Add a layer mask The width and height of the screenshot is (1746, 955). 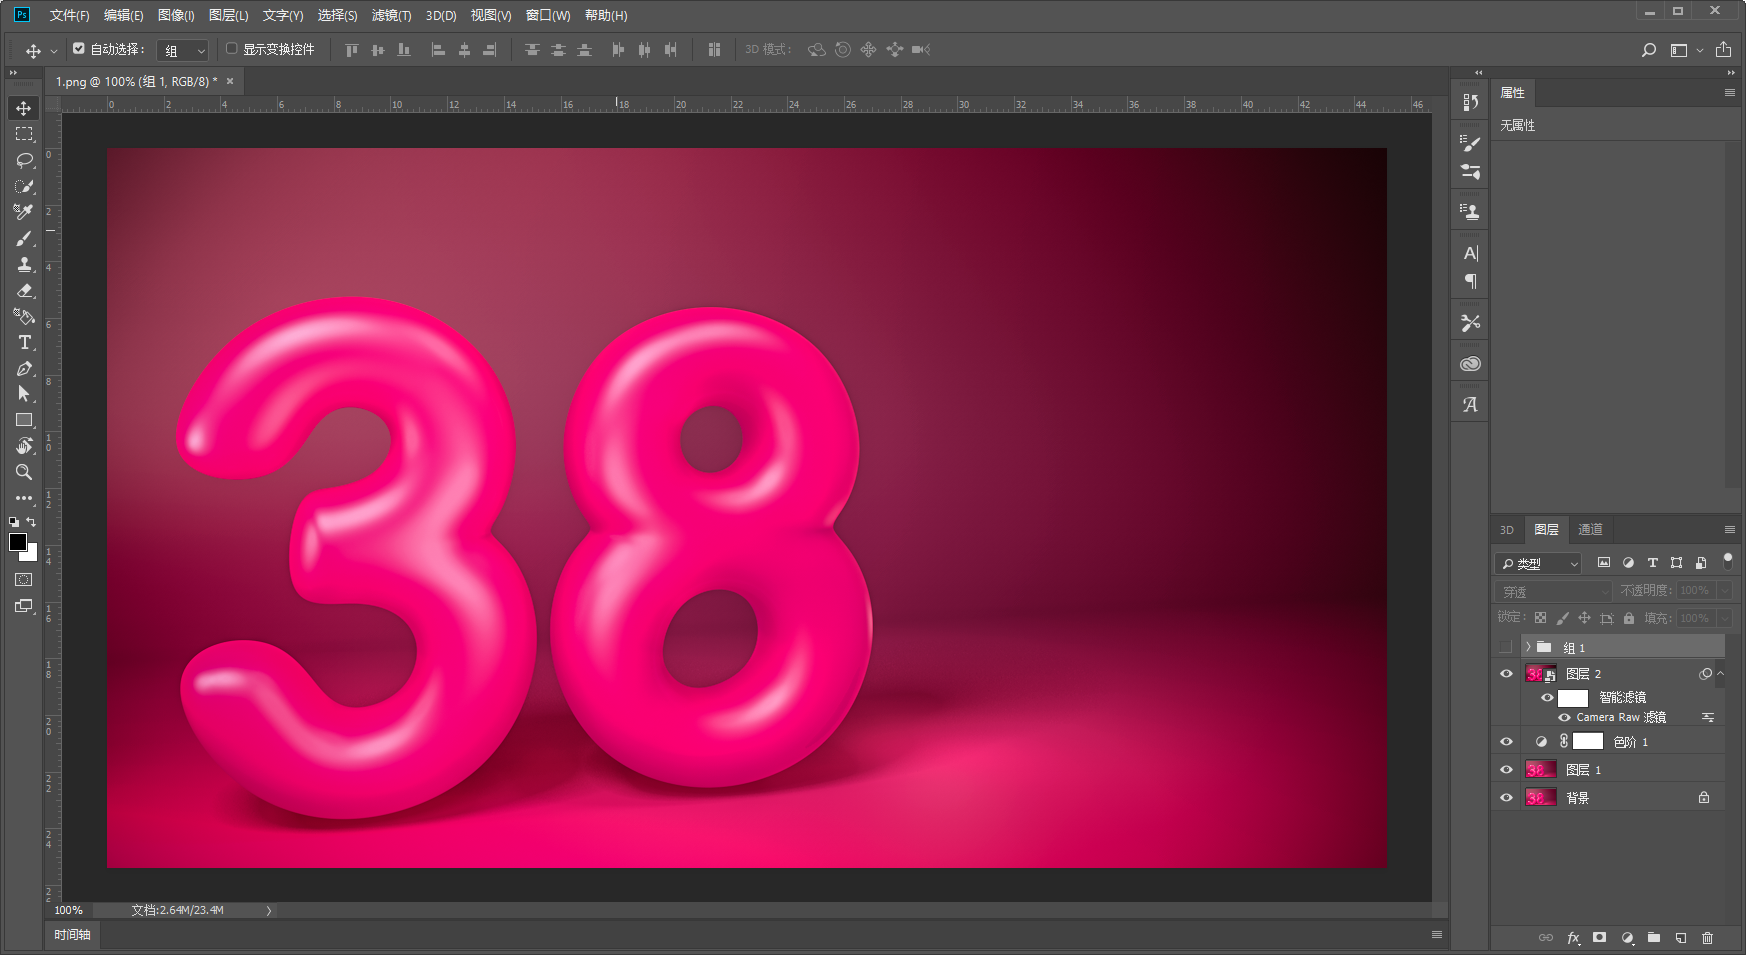tap(1600, 938)
